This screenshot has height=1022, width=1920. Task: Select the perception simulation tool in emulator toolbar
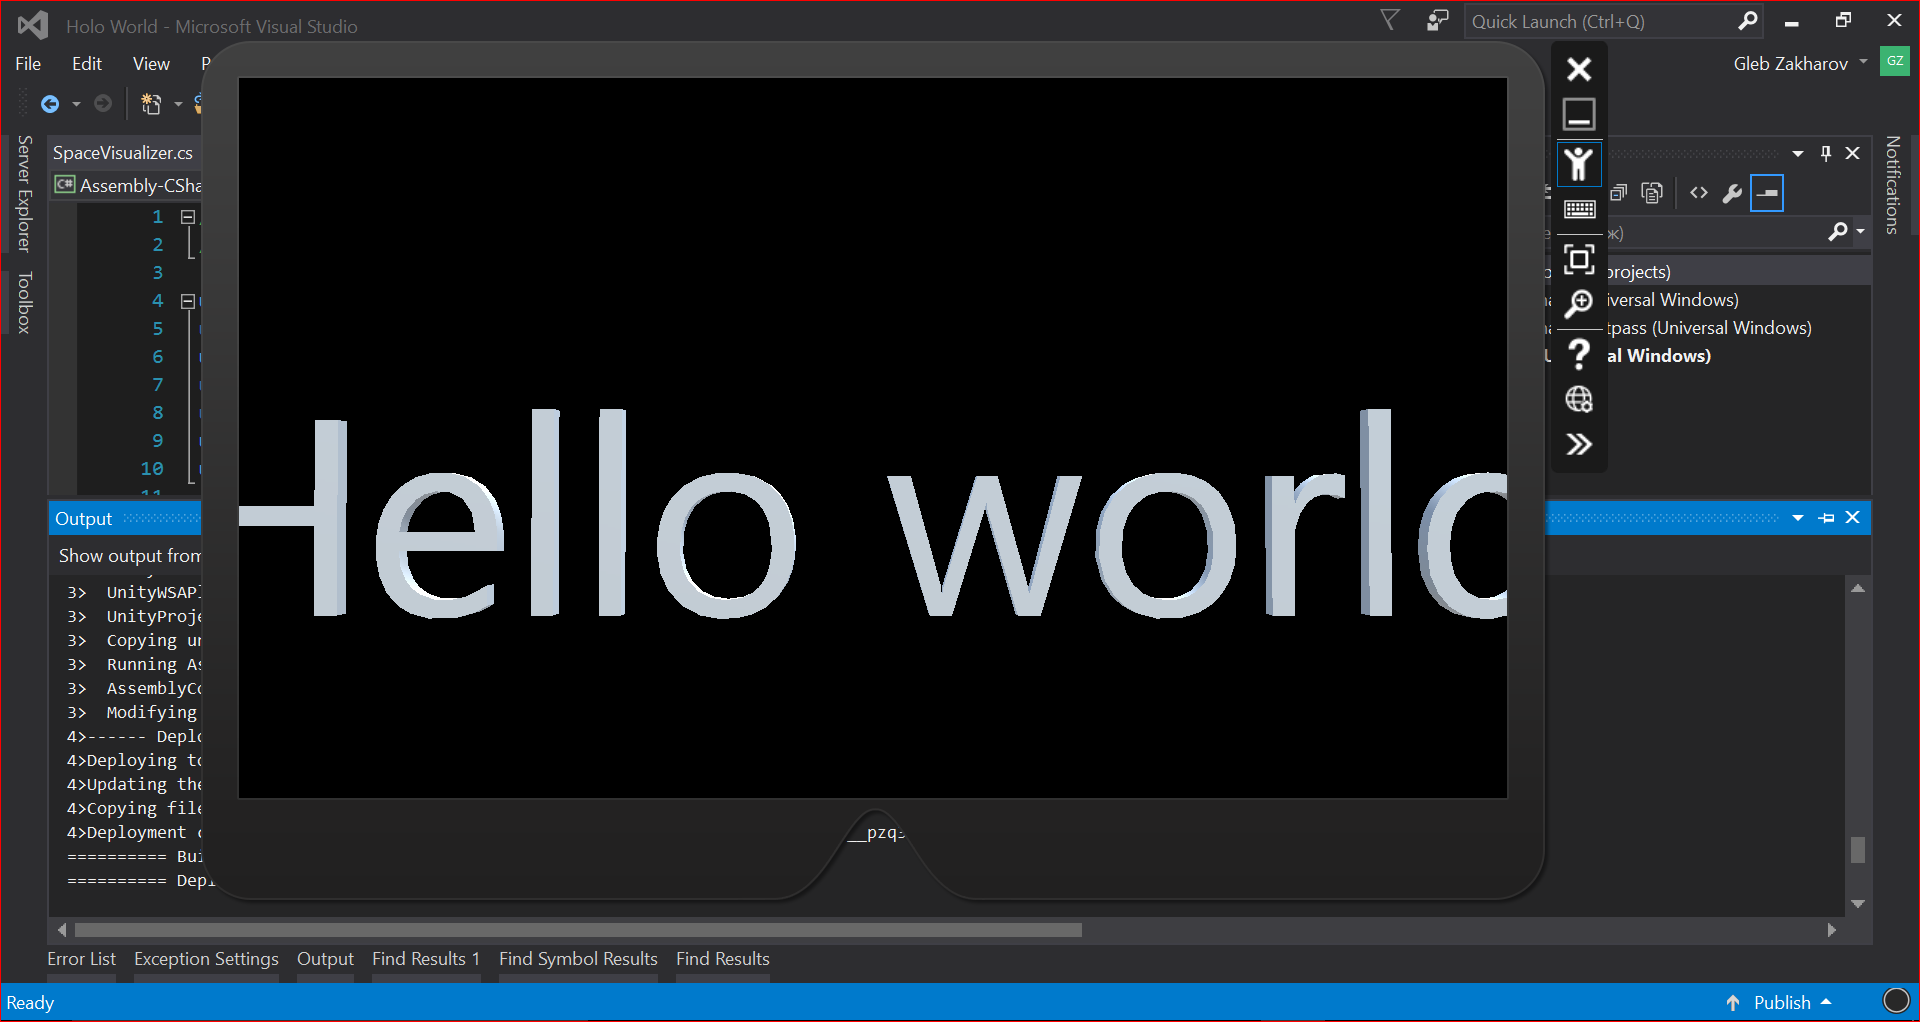tap(1579, 164)
